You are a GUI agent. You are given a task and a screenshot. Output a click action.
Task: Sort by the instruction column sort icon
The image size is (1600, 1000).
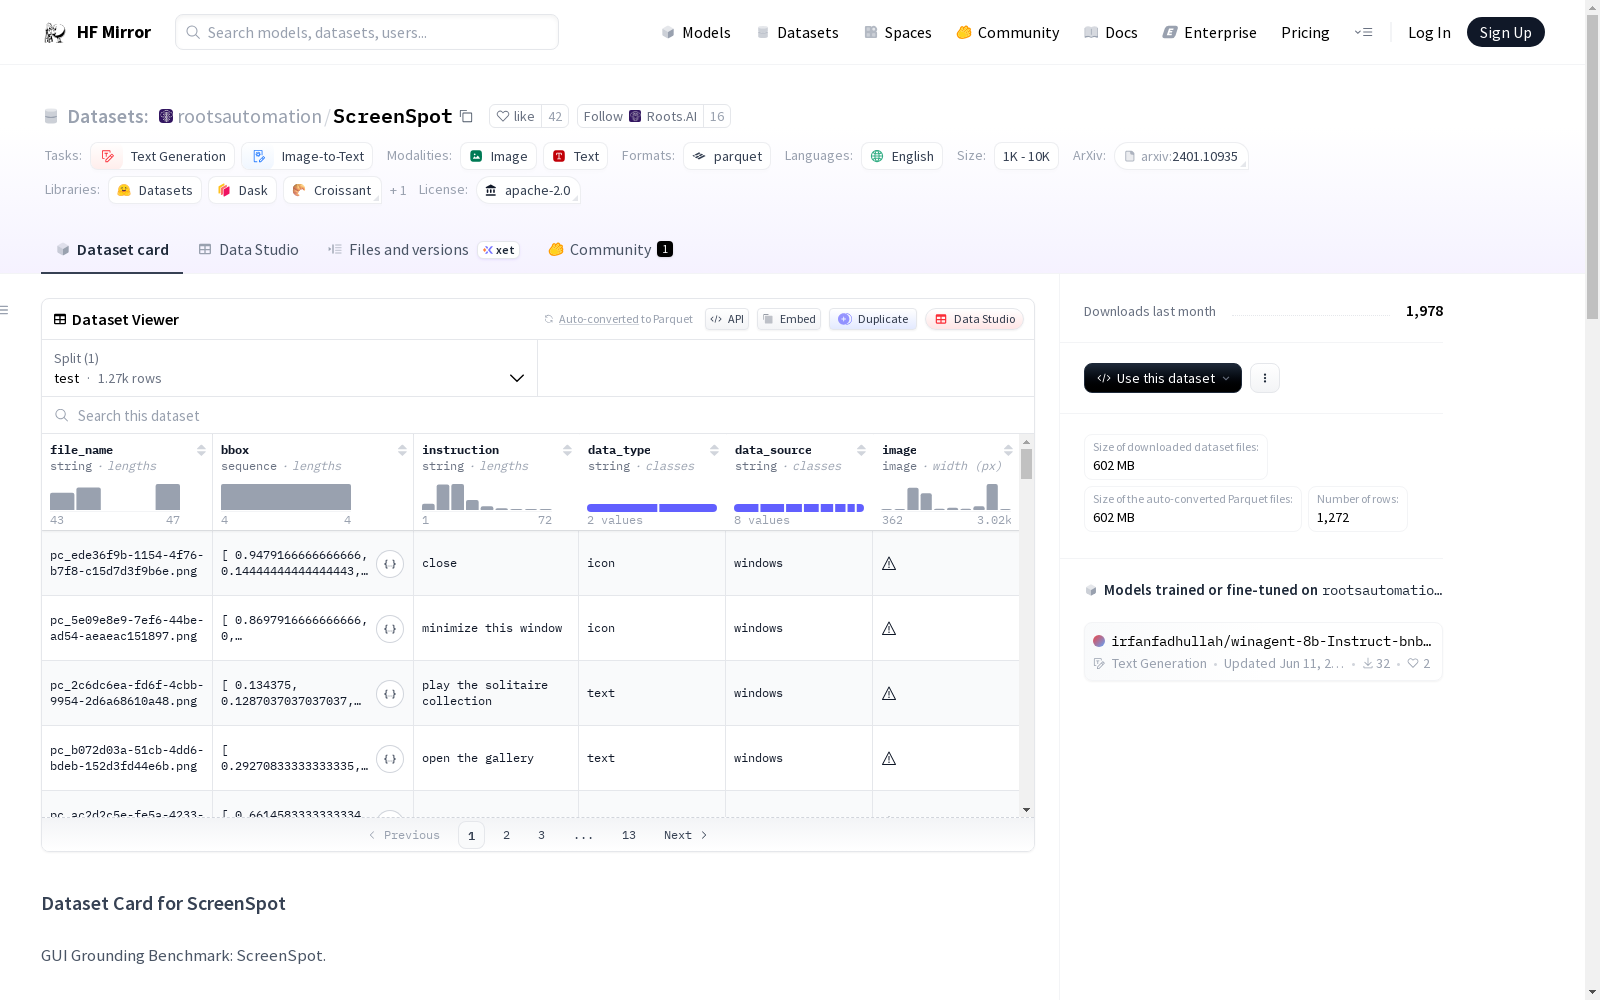point(567,450)
